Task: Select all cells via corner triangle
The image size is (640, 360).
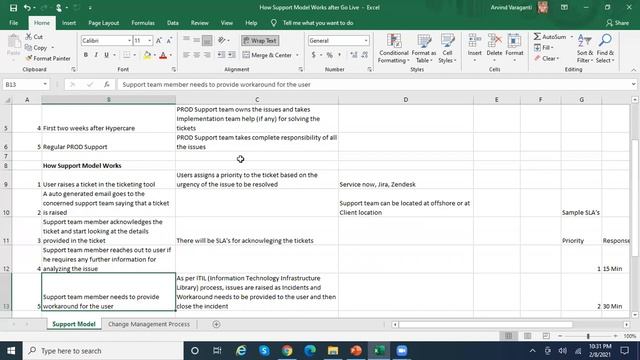Action: (x=7, y=100)
